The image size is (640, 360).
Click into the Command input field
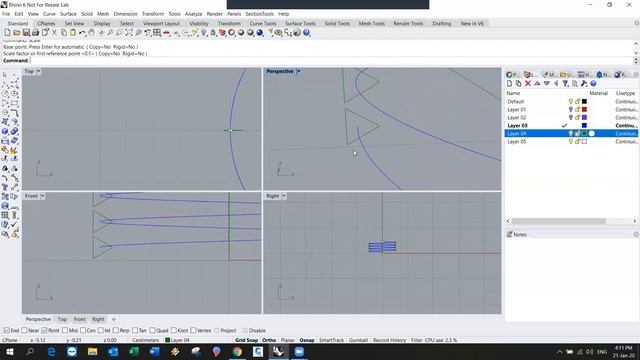point(331,60)
